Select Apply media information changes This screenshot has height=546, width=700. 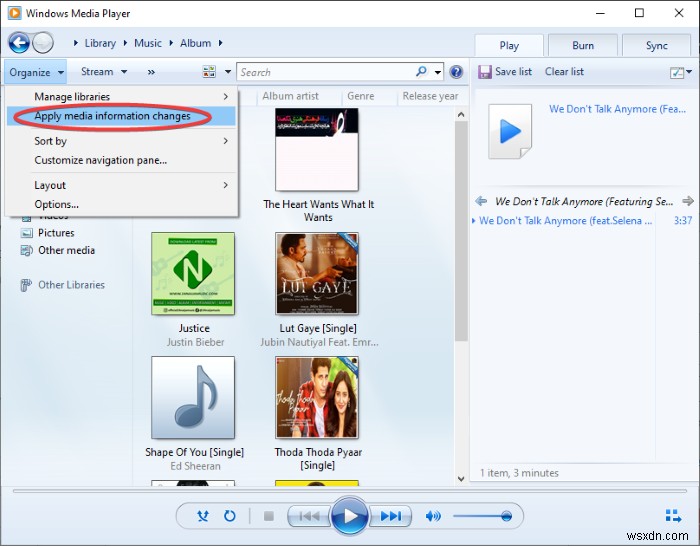(x=121, y=116)
